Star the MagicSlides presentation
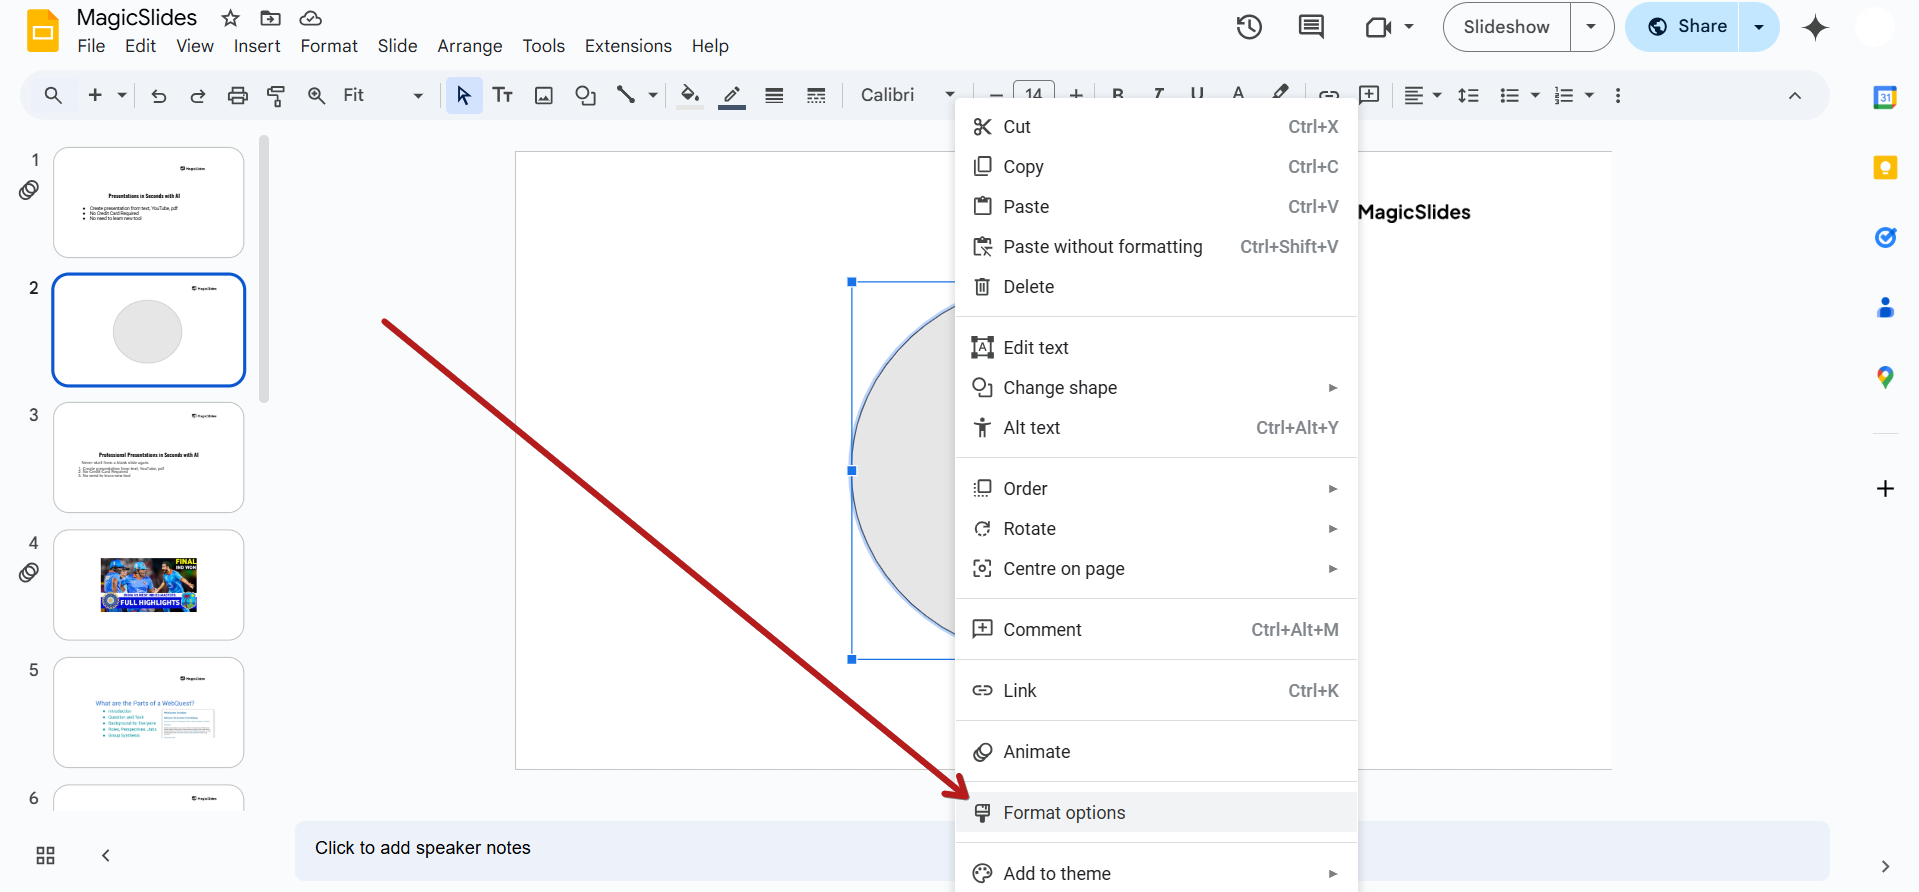Image resolution: width=1919 pixels, height=892 pixels. pos(231,18)
